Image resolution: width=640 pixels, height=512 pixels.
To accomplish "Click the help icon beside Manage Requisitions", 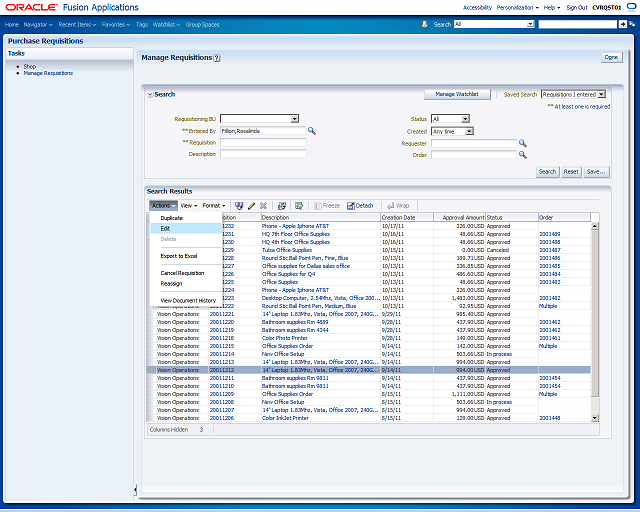I will [x=217, y=58].
